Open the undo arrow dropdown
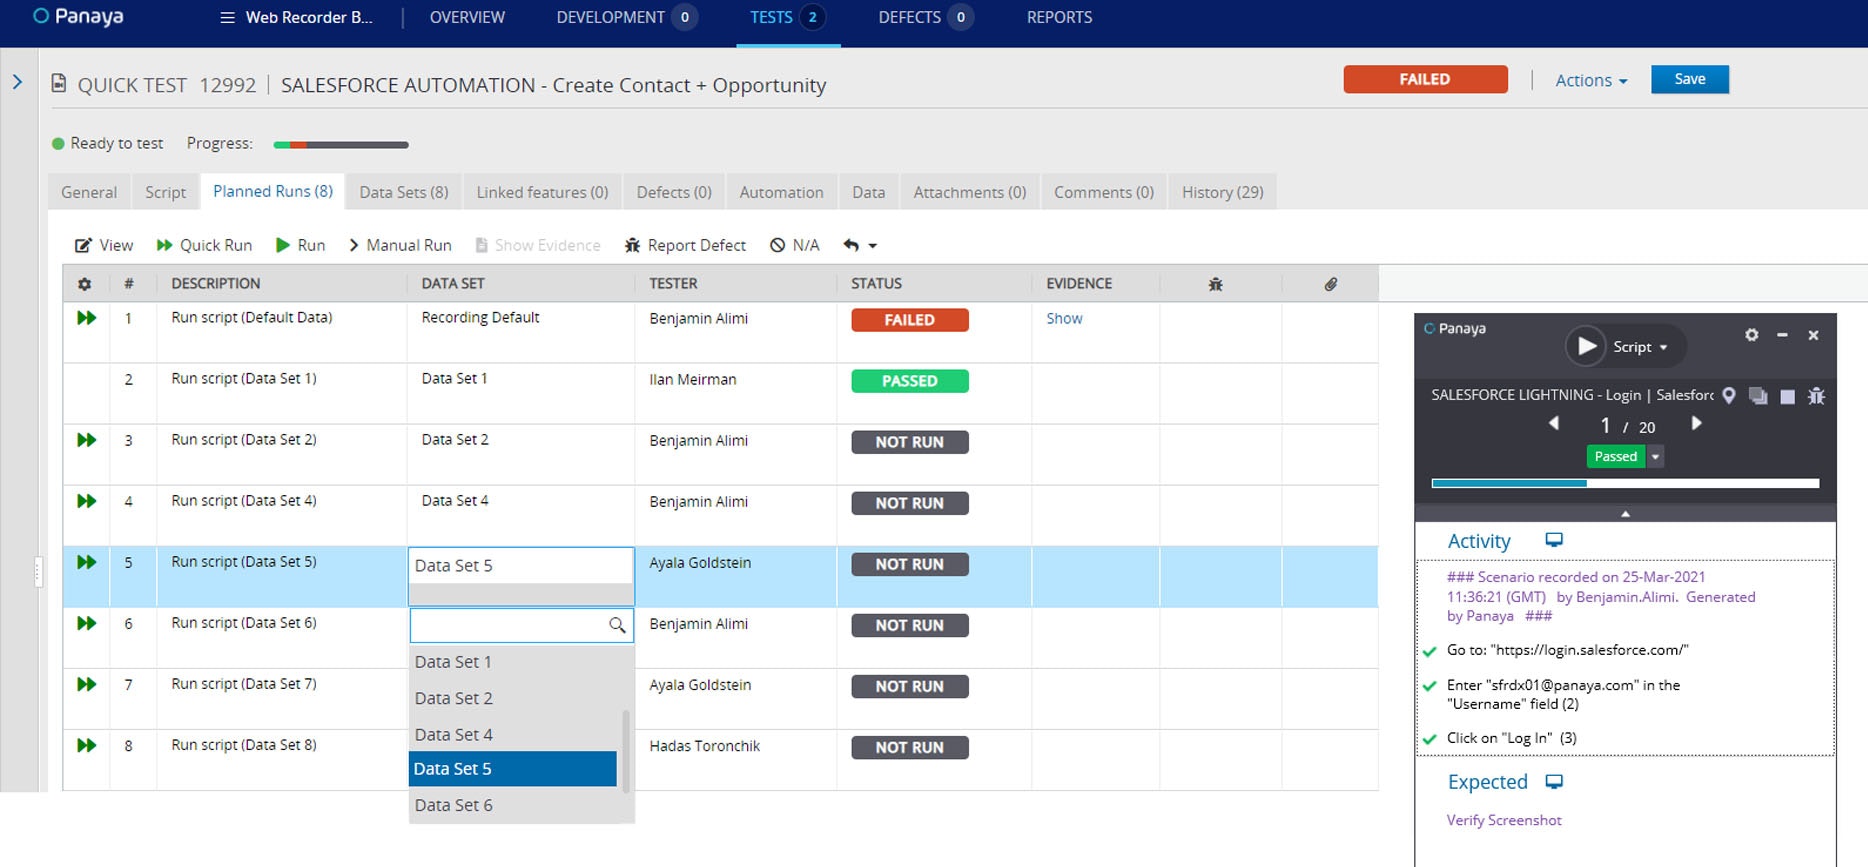 point(860,245)
